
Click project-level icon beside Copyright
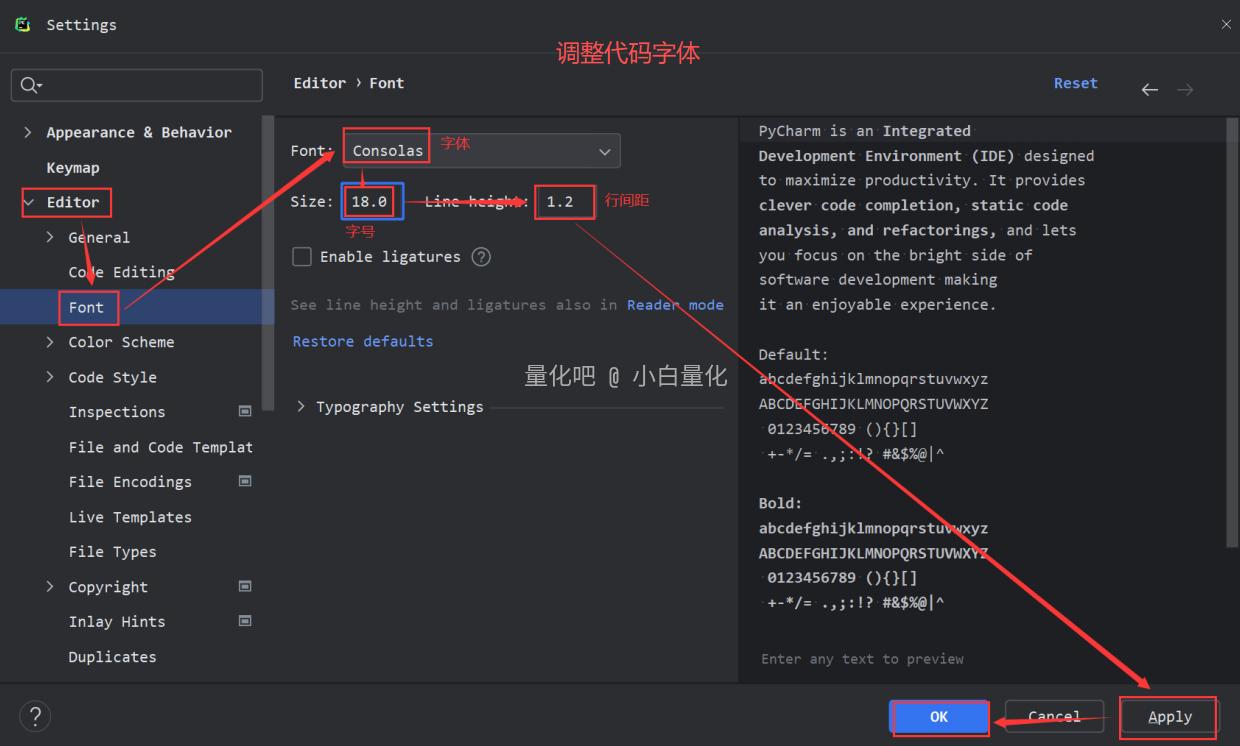pos(245,586)
